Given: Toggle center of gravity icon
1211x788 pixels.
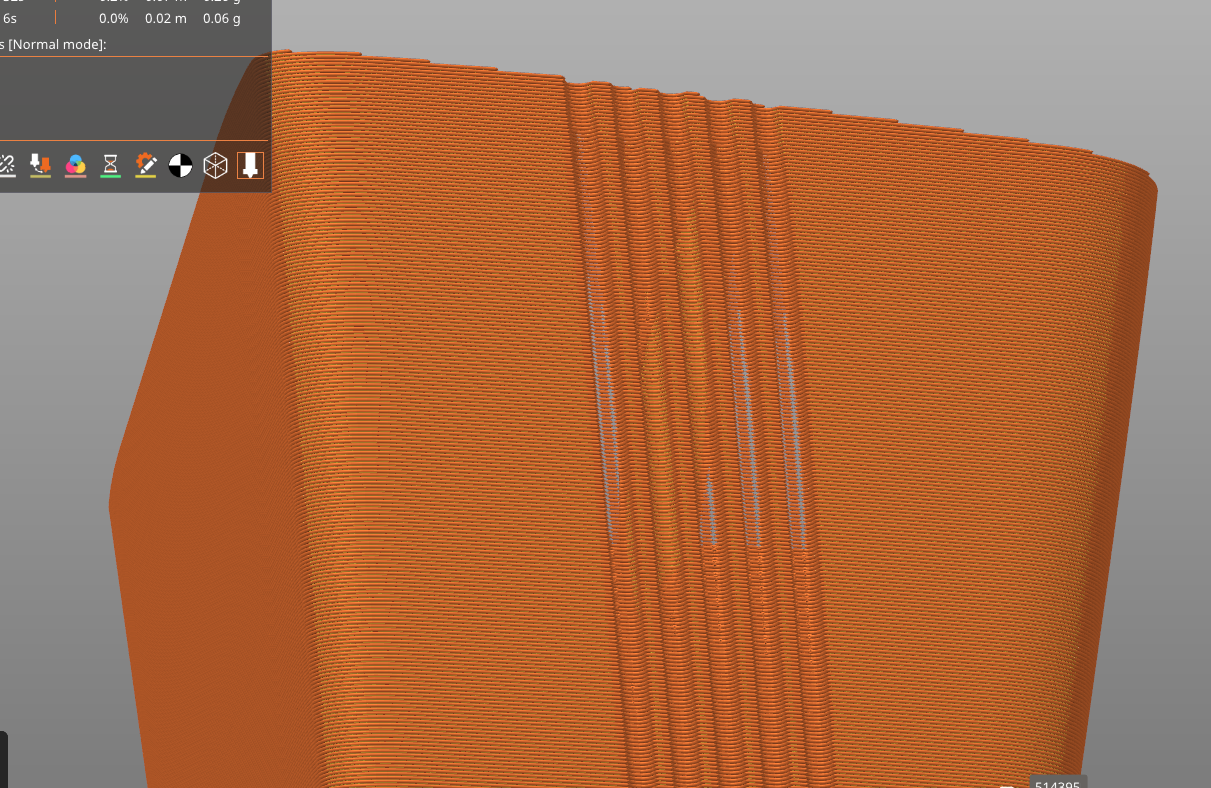Looking at the screenshot, I should click(180, 165).
